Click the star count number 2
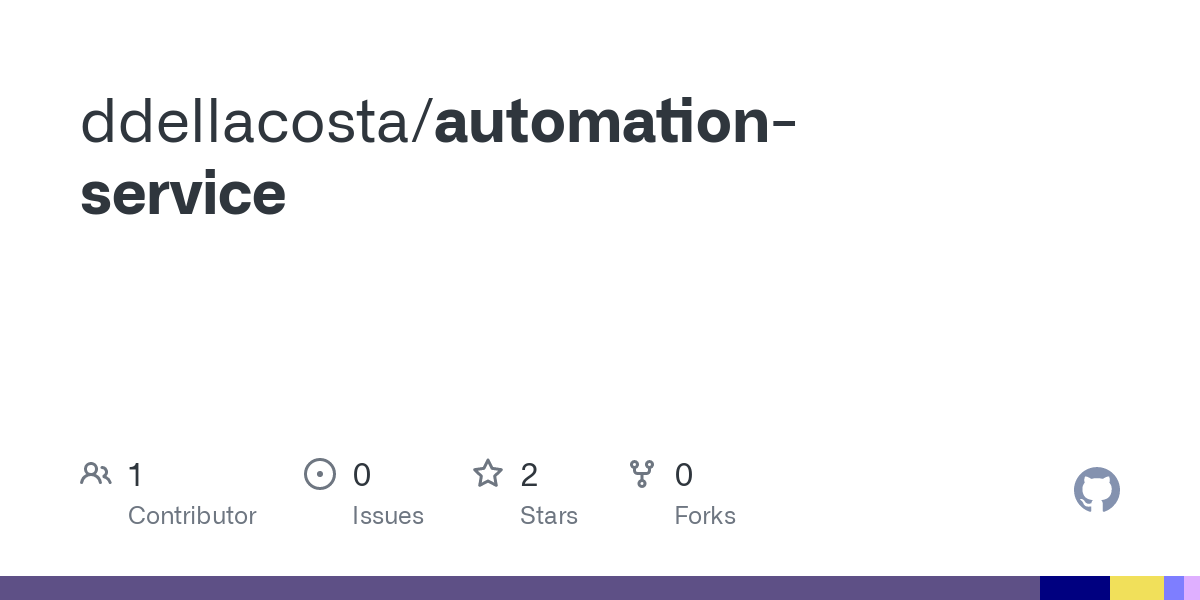This screenshot has height=600, width=1200. (x=530, y=475)
